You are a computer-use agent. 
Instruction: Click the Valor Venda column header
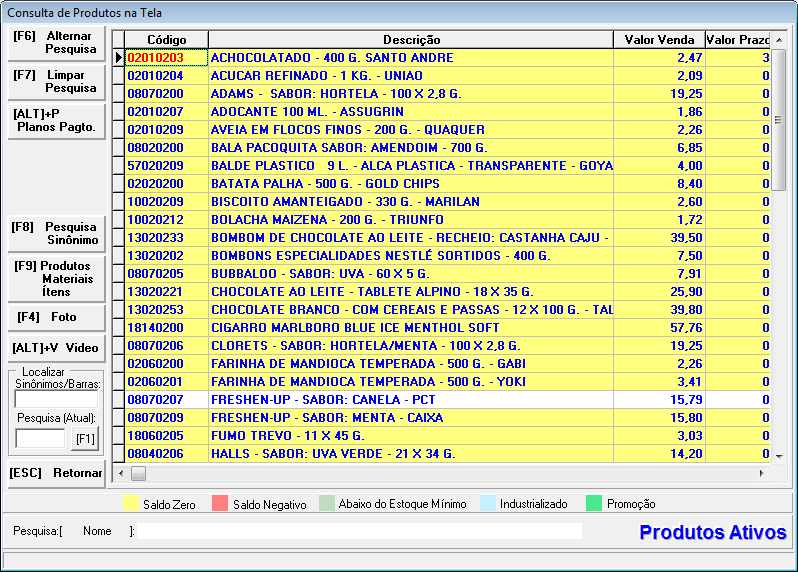point(658,40)
